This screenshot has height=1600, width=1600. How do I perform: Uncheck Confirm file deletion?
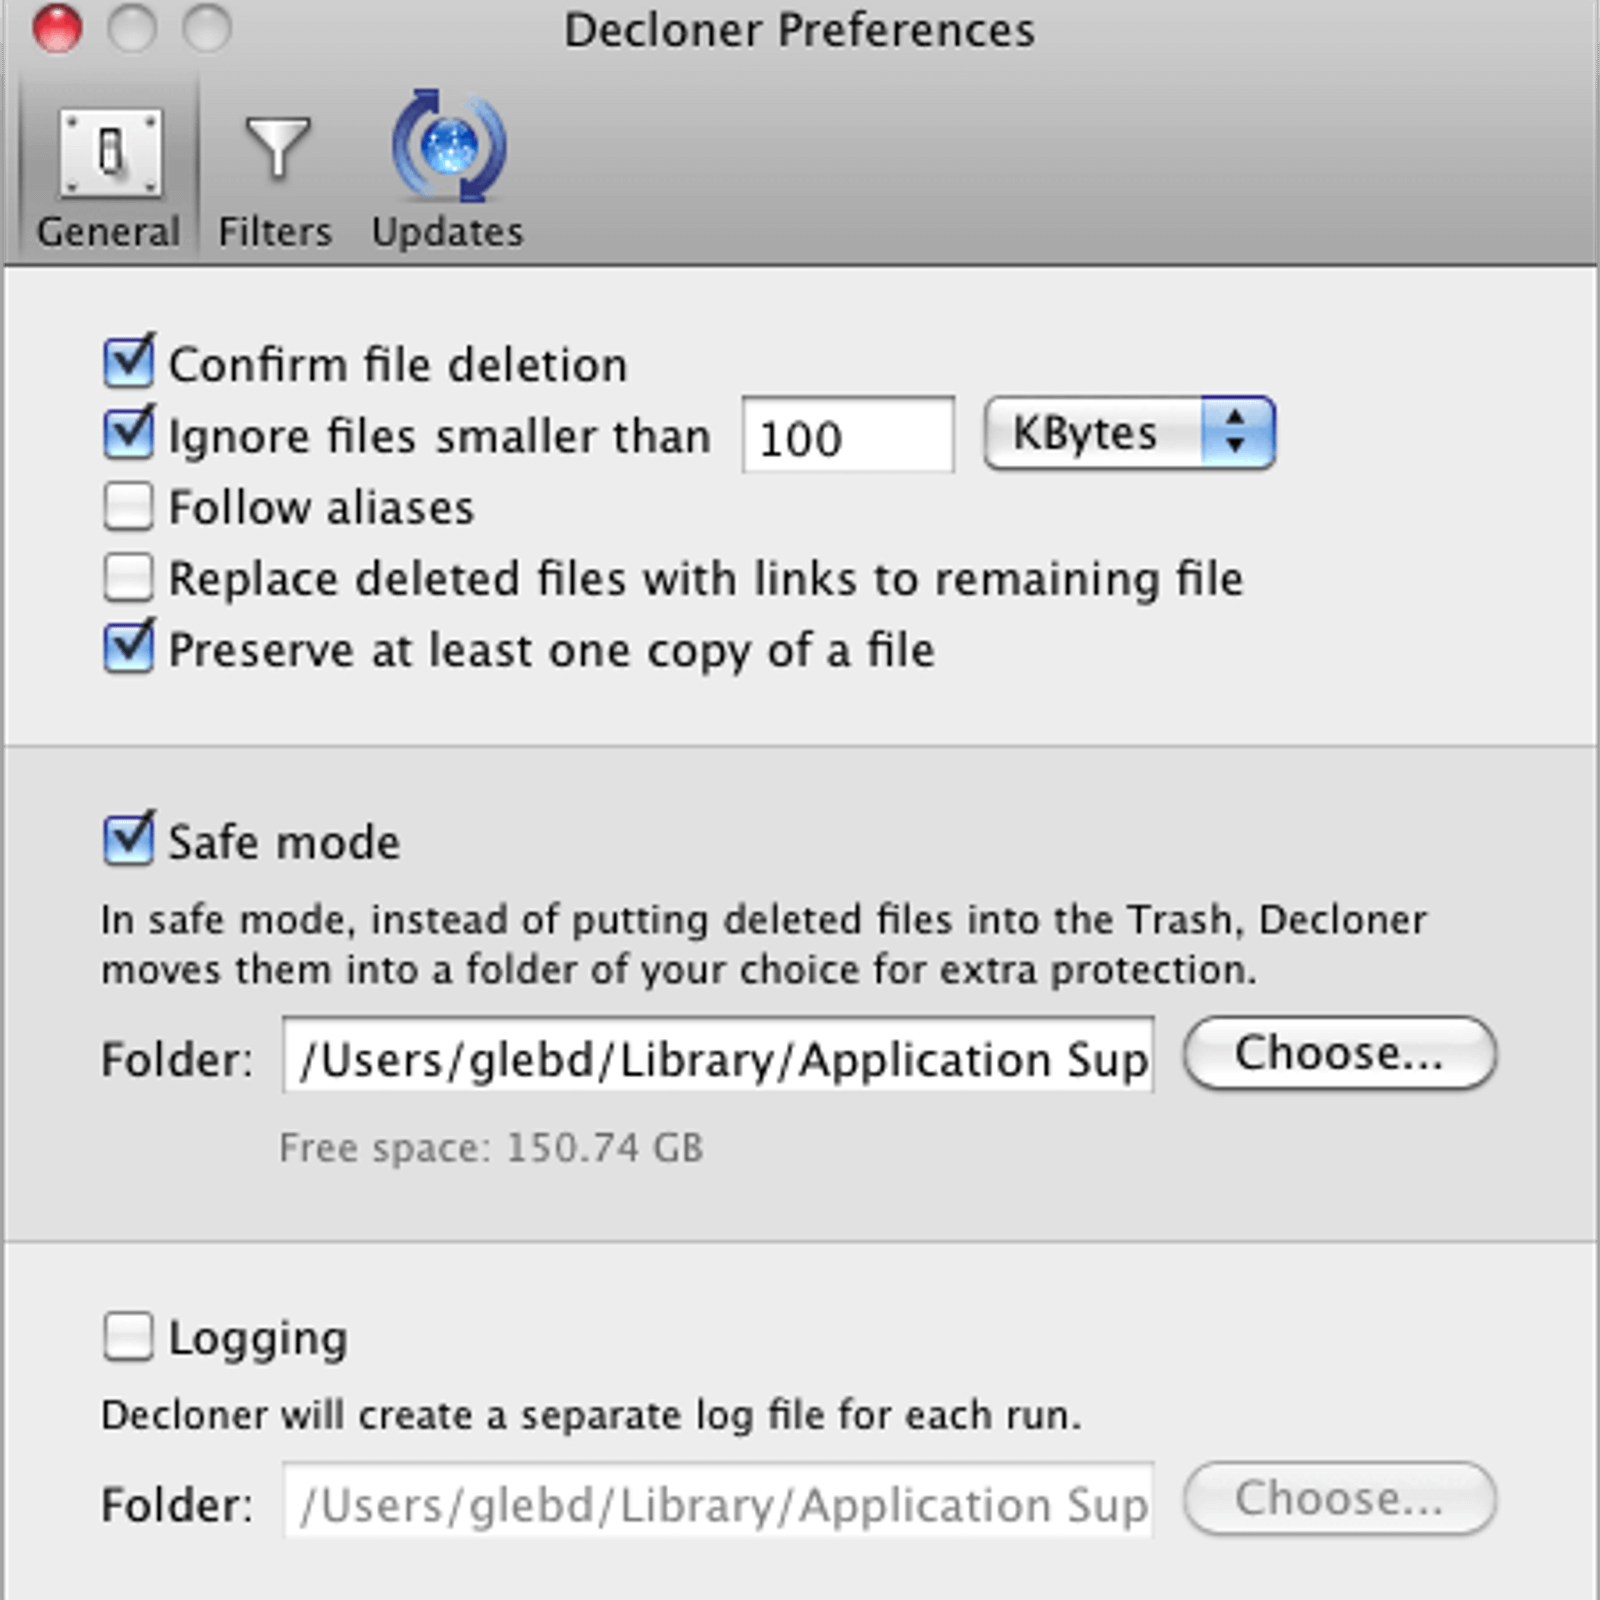click(x=129, y=363)
